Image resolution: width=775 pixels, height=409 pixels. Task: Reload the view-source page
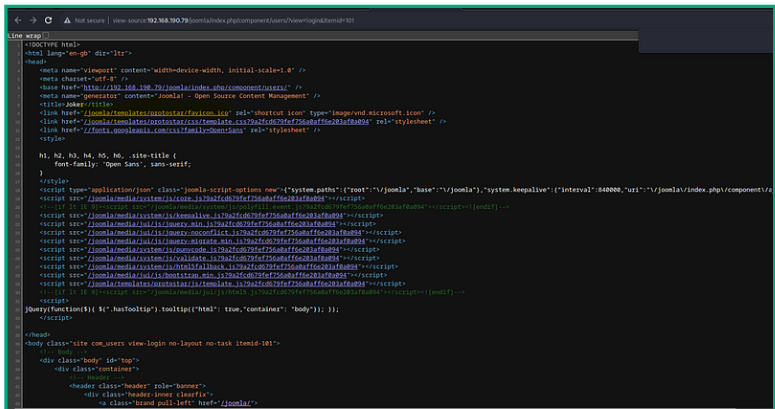[x=48, y=20]
